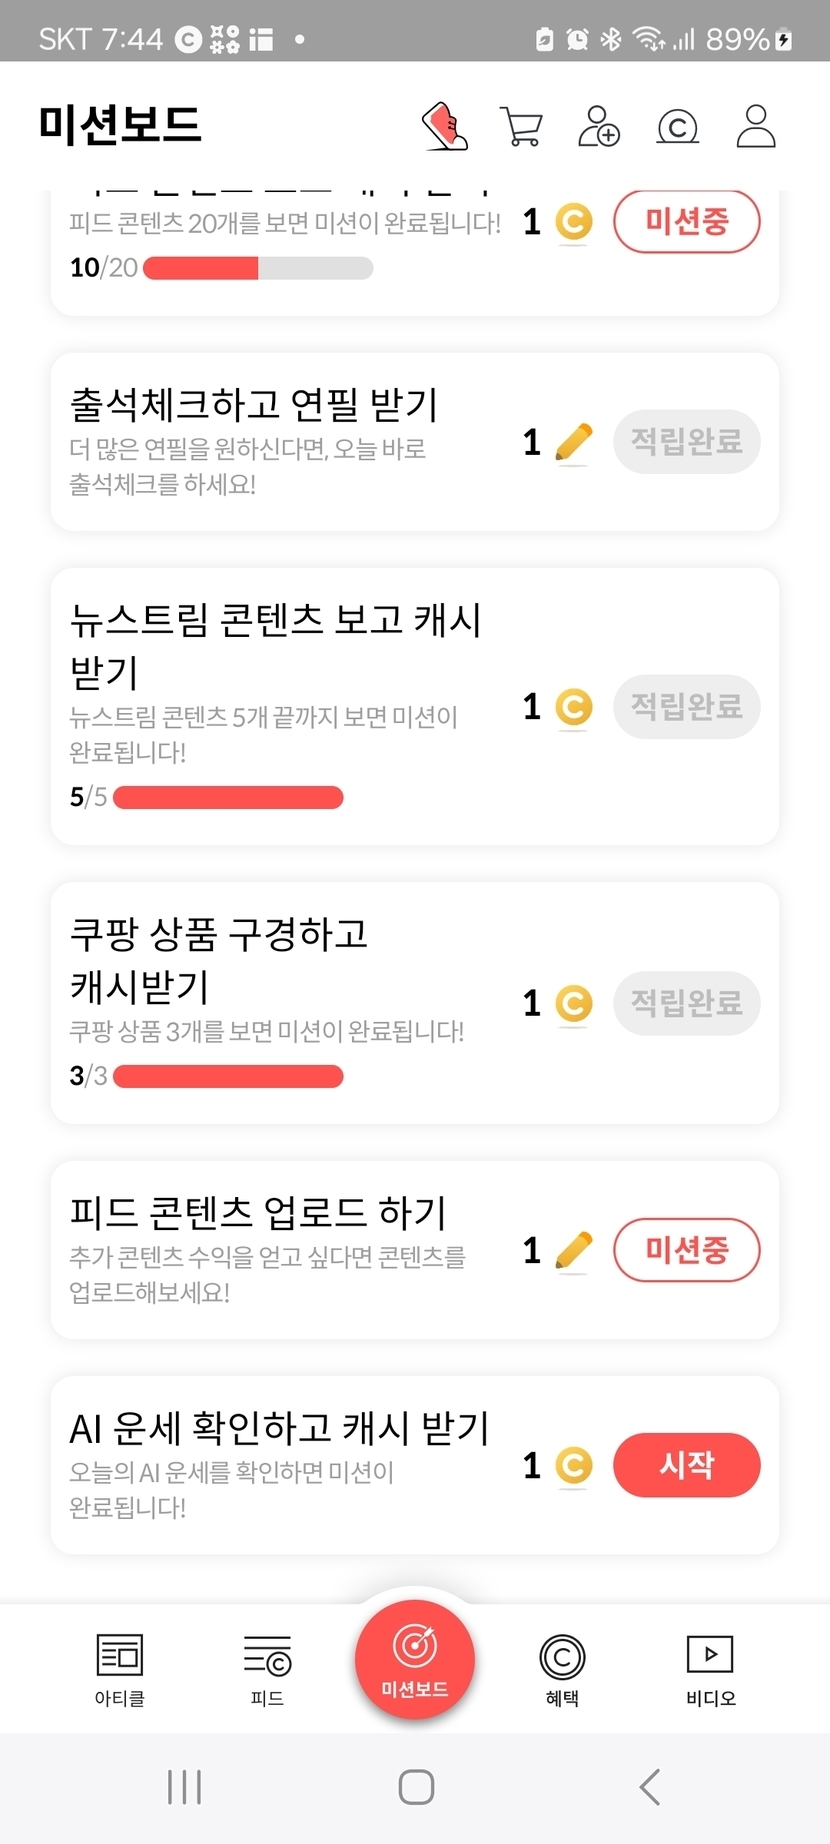Go to the 혜택 tab
830x1844 pixels.
tap(562, 1670)
